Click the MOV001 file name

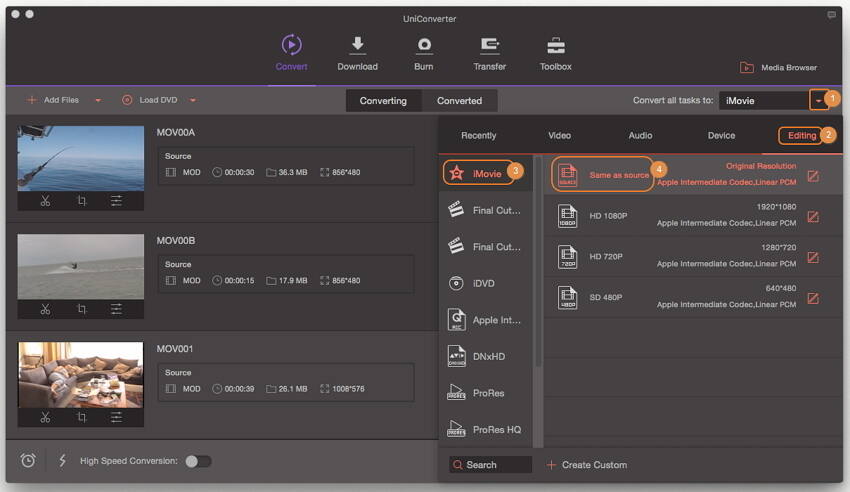coord(175,349)
